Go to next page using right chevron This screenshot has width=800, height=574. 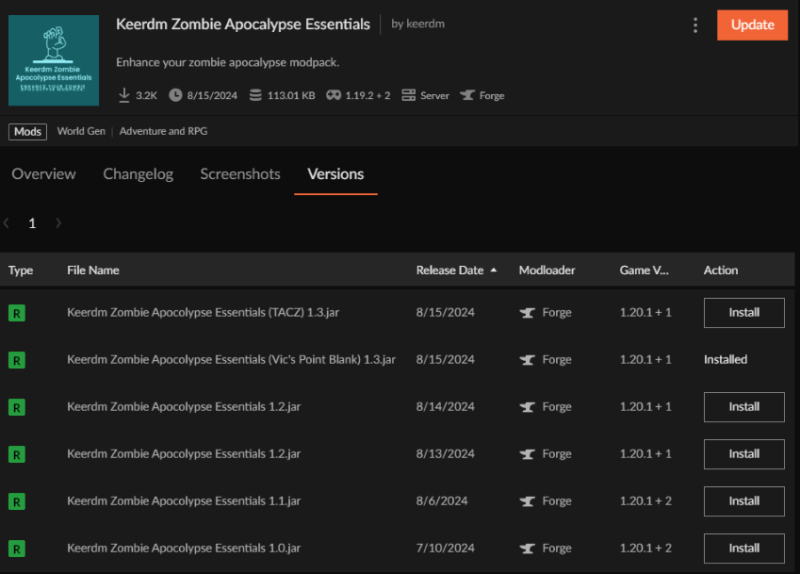point(58,224)
